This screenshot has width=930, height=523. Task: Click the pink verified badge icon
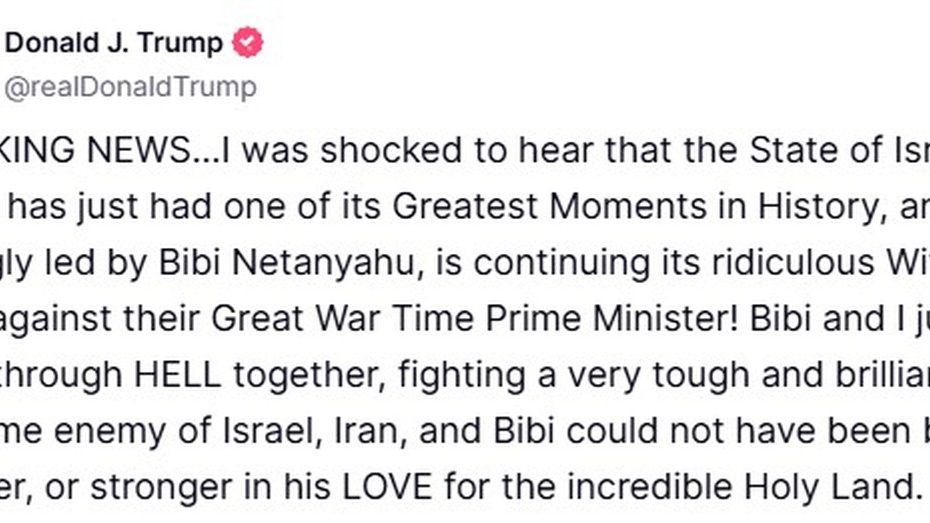[248, 43]
